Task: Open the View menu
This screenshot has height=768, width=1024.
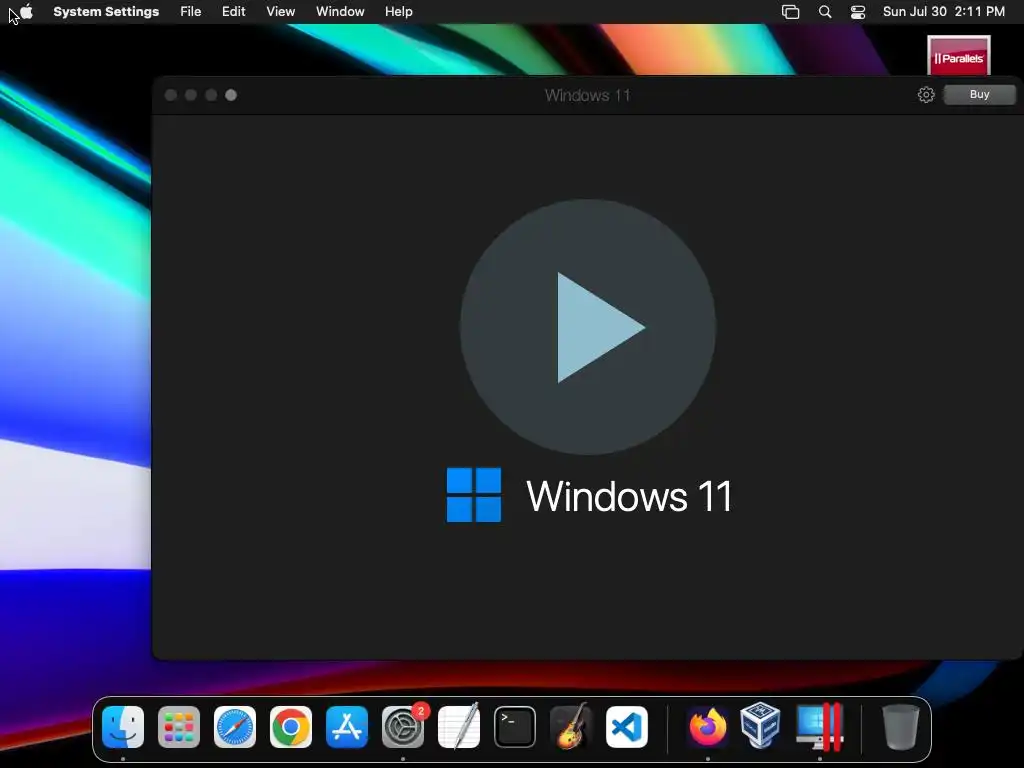Action: [281, 11]
